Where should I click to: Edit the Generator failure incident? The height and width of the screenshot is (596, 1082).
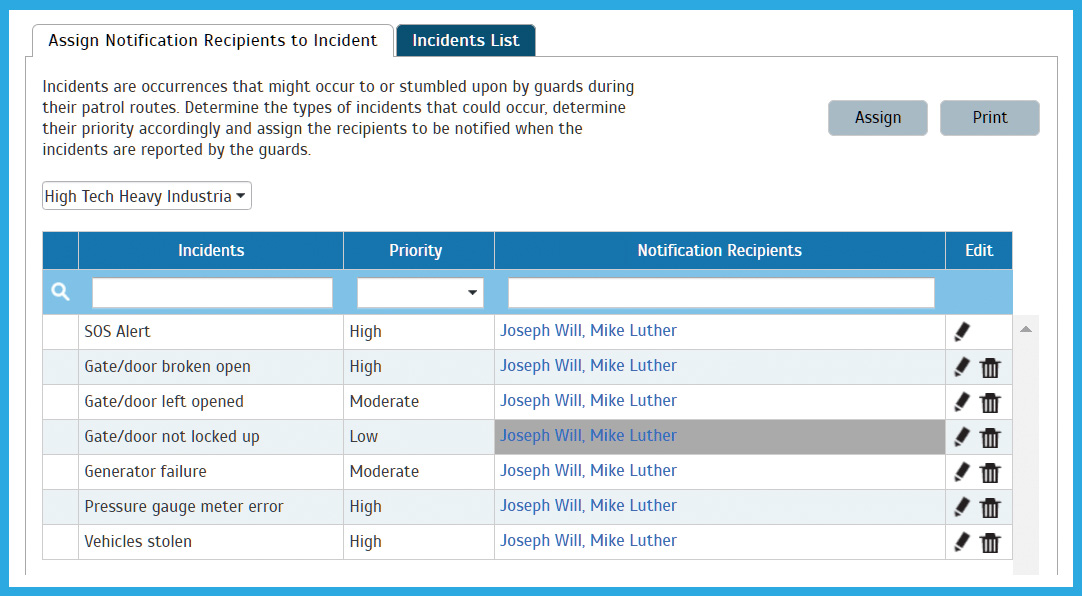[x=962, y=472]
